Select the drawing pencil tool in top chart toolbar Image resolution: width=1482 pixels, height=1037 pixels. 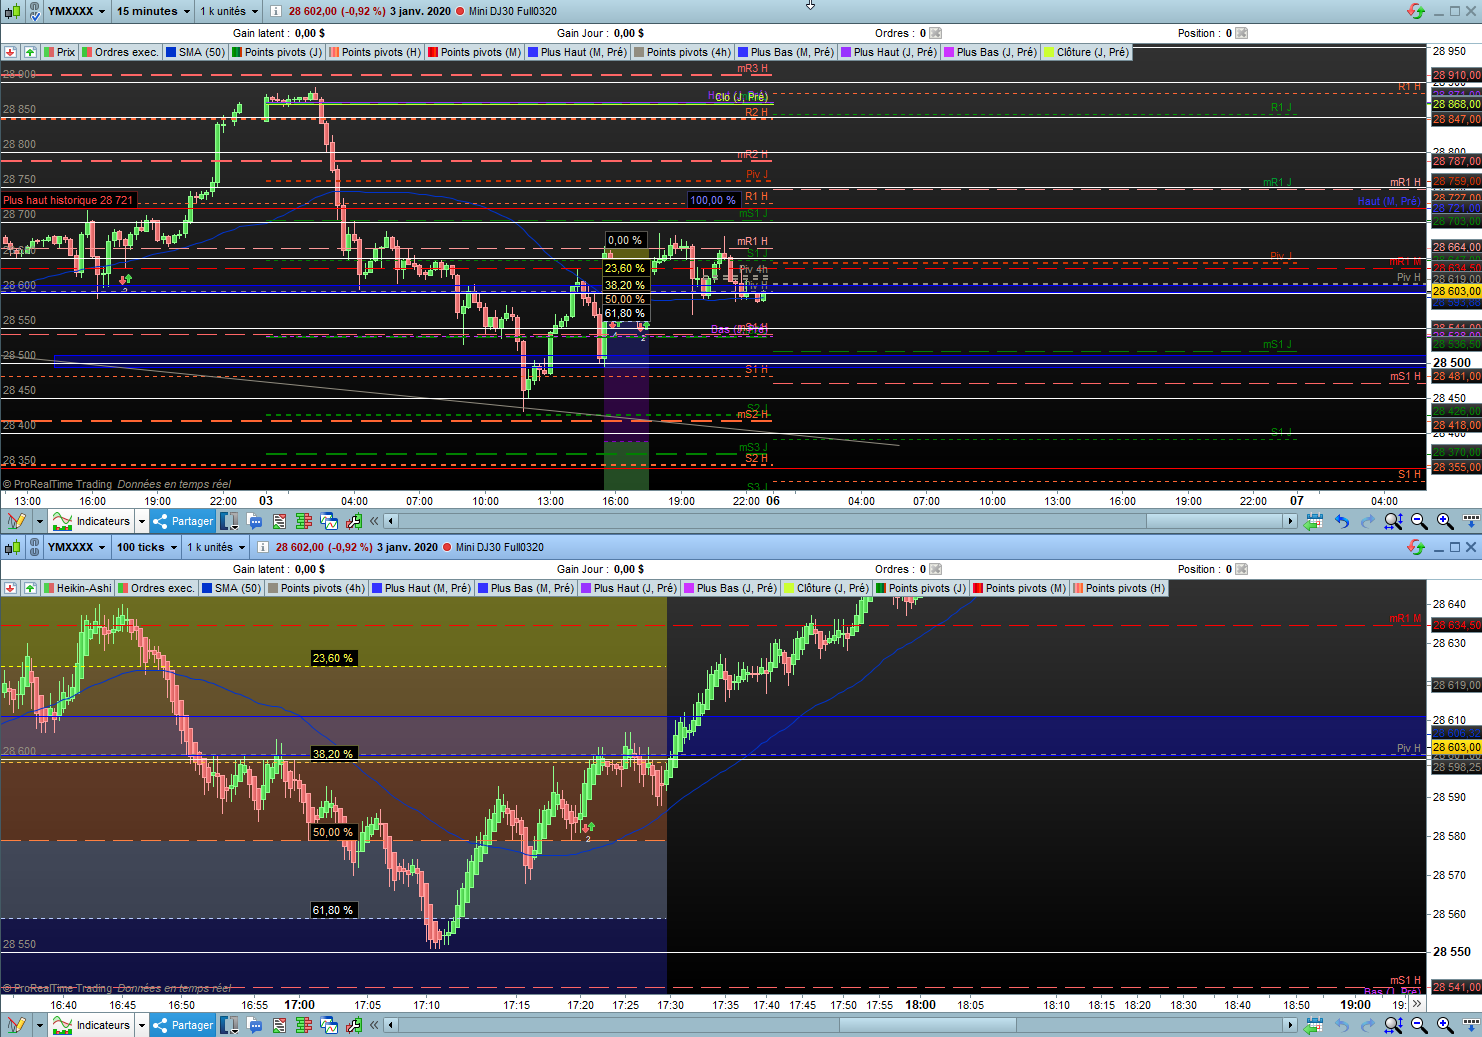[x=16, y=521]
